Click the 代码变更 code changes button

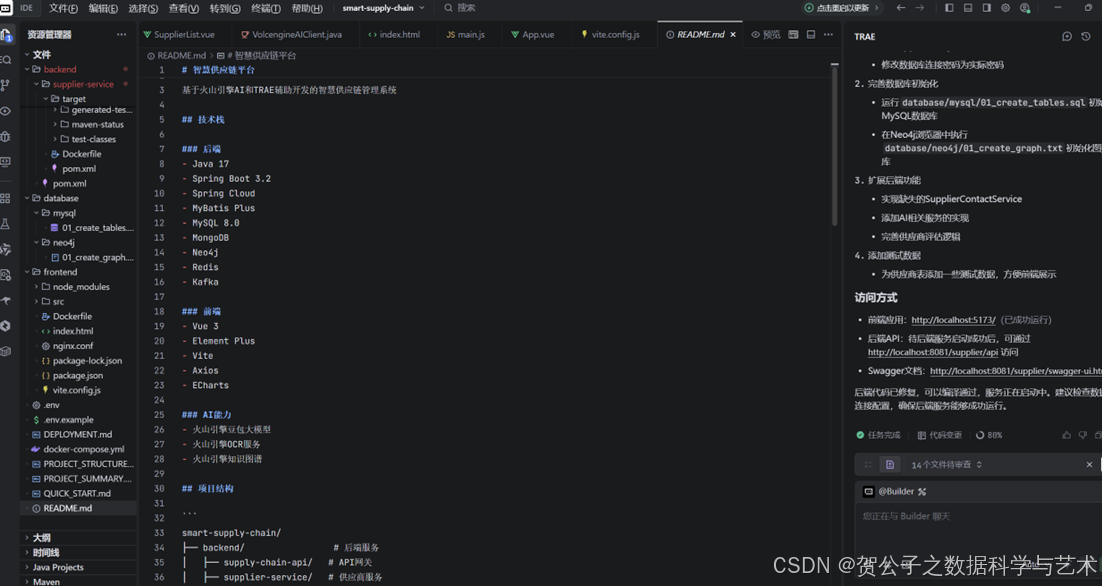click(939, 435)
